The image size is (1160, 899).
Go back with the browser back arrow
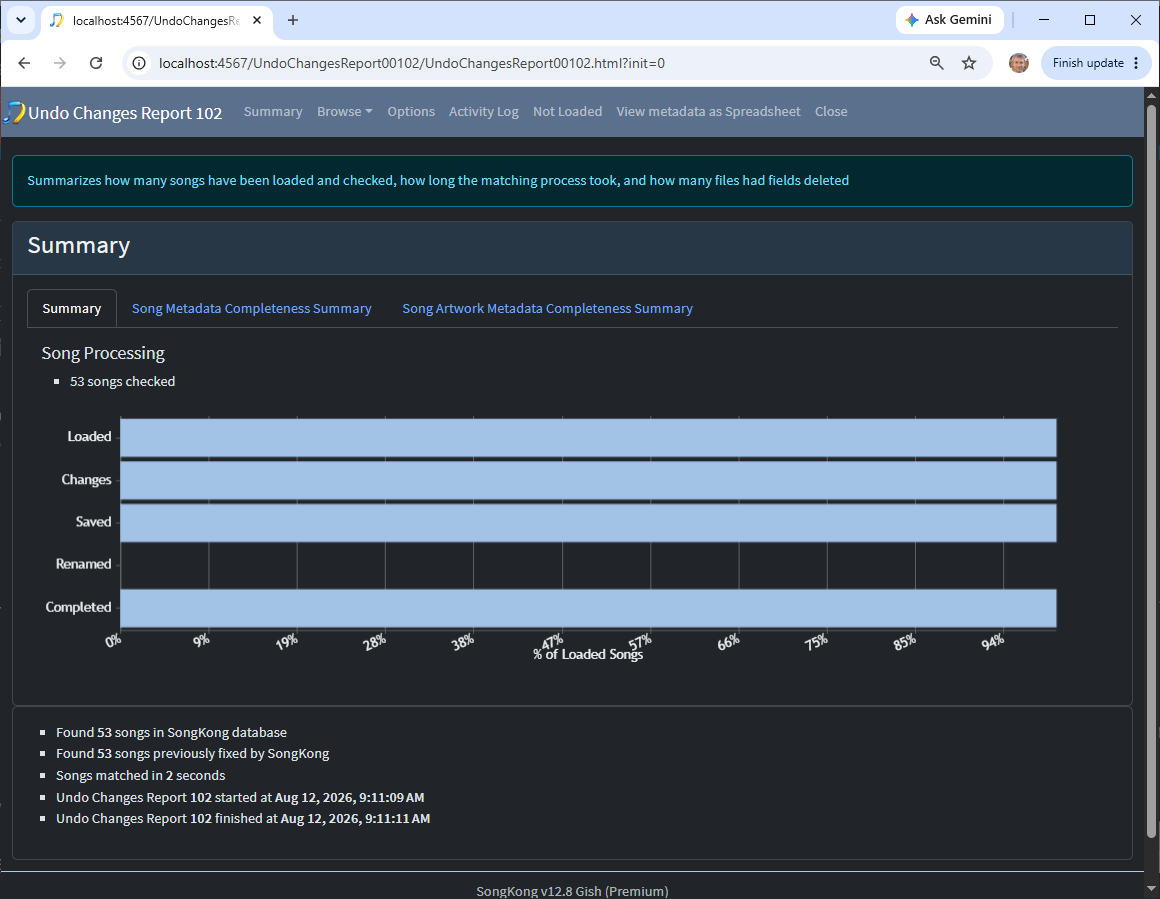pyautogui.click(x=24, y=63)
